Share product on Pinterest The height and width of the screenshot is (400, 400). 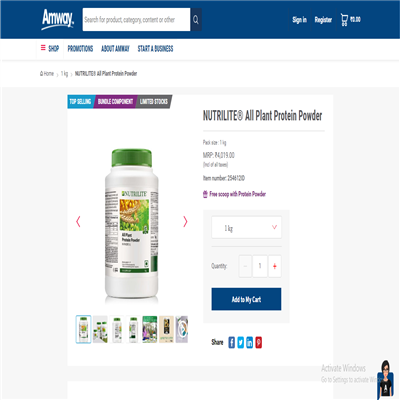(x=259, y=342)
